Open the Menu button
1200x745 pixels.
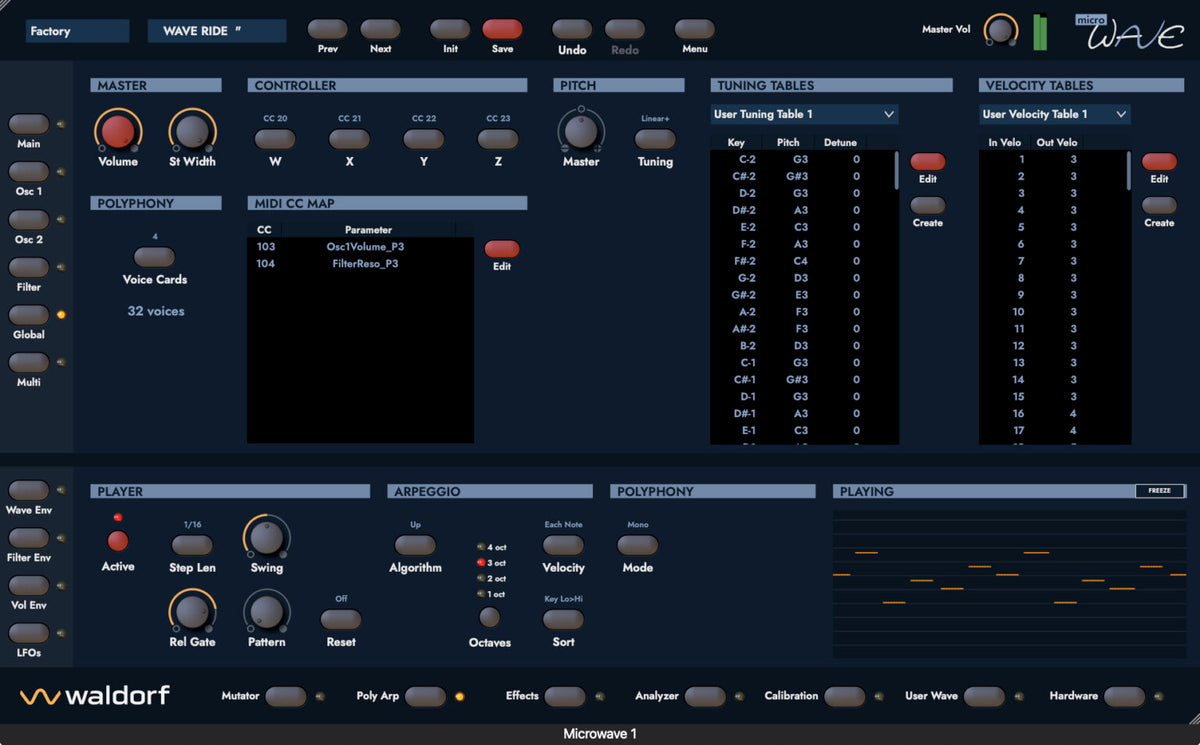(x=694, y=30)
